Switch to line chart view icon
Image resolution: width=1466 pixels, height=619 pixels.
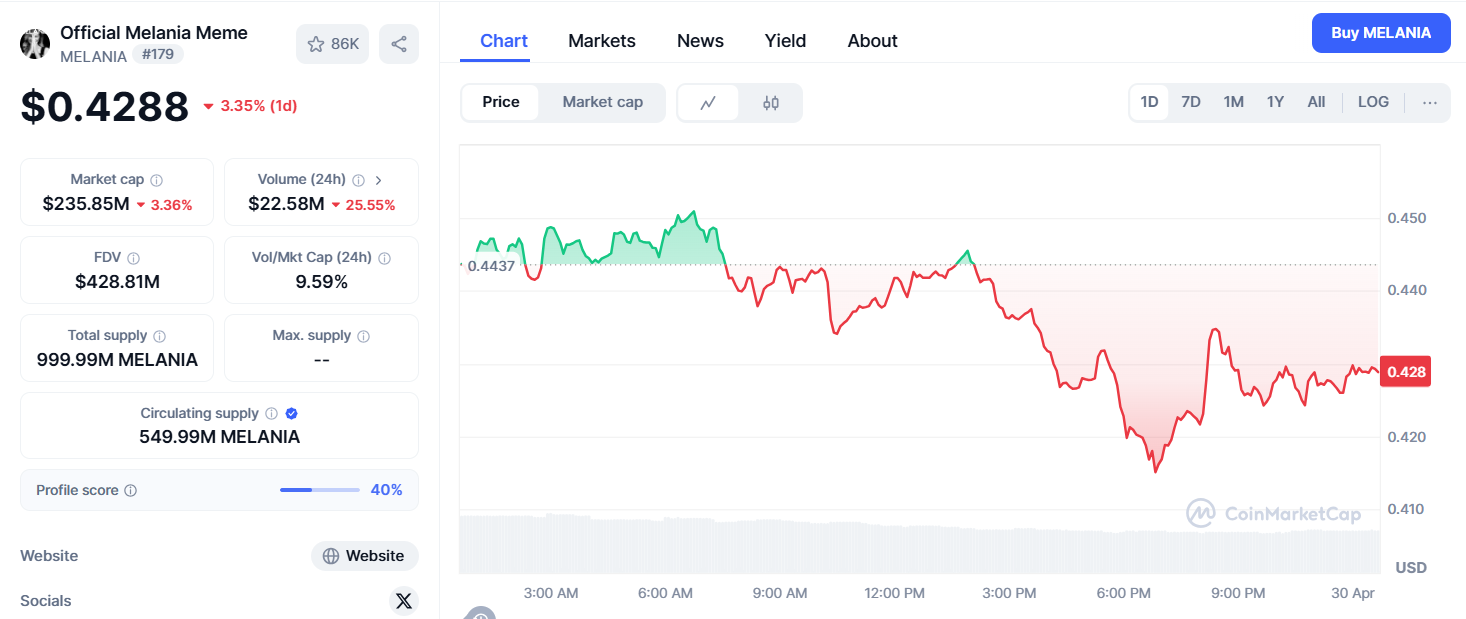(708, 103)
